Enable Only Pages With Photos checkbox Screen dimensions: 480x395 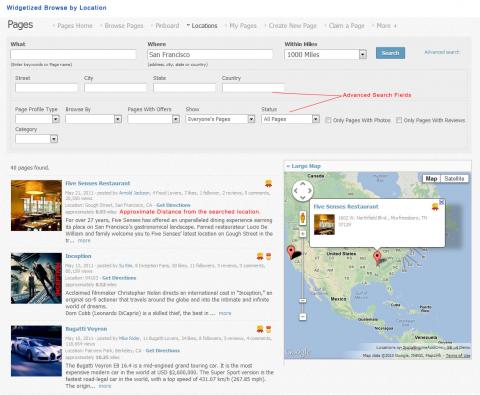pos(328,120)
